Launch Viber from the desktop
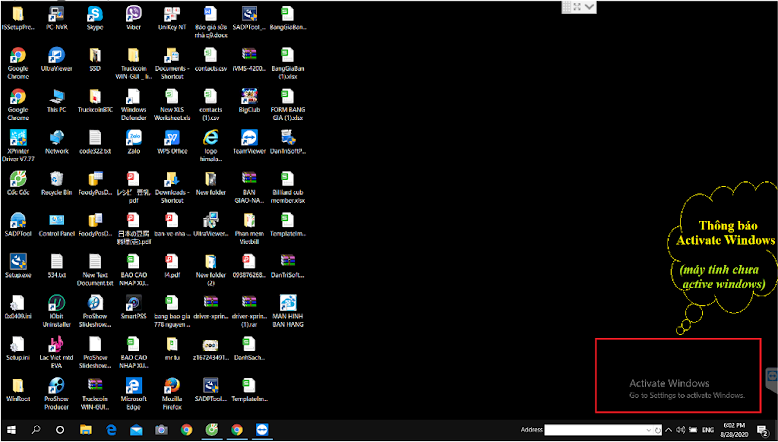 (133, 18)
